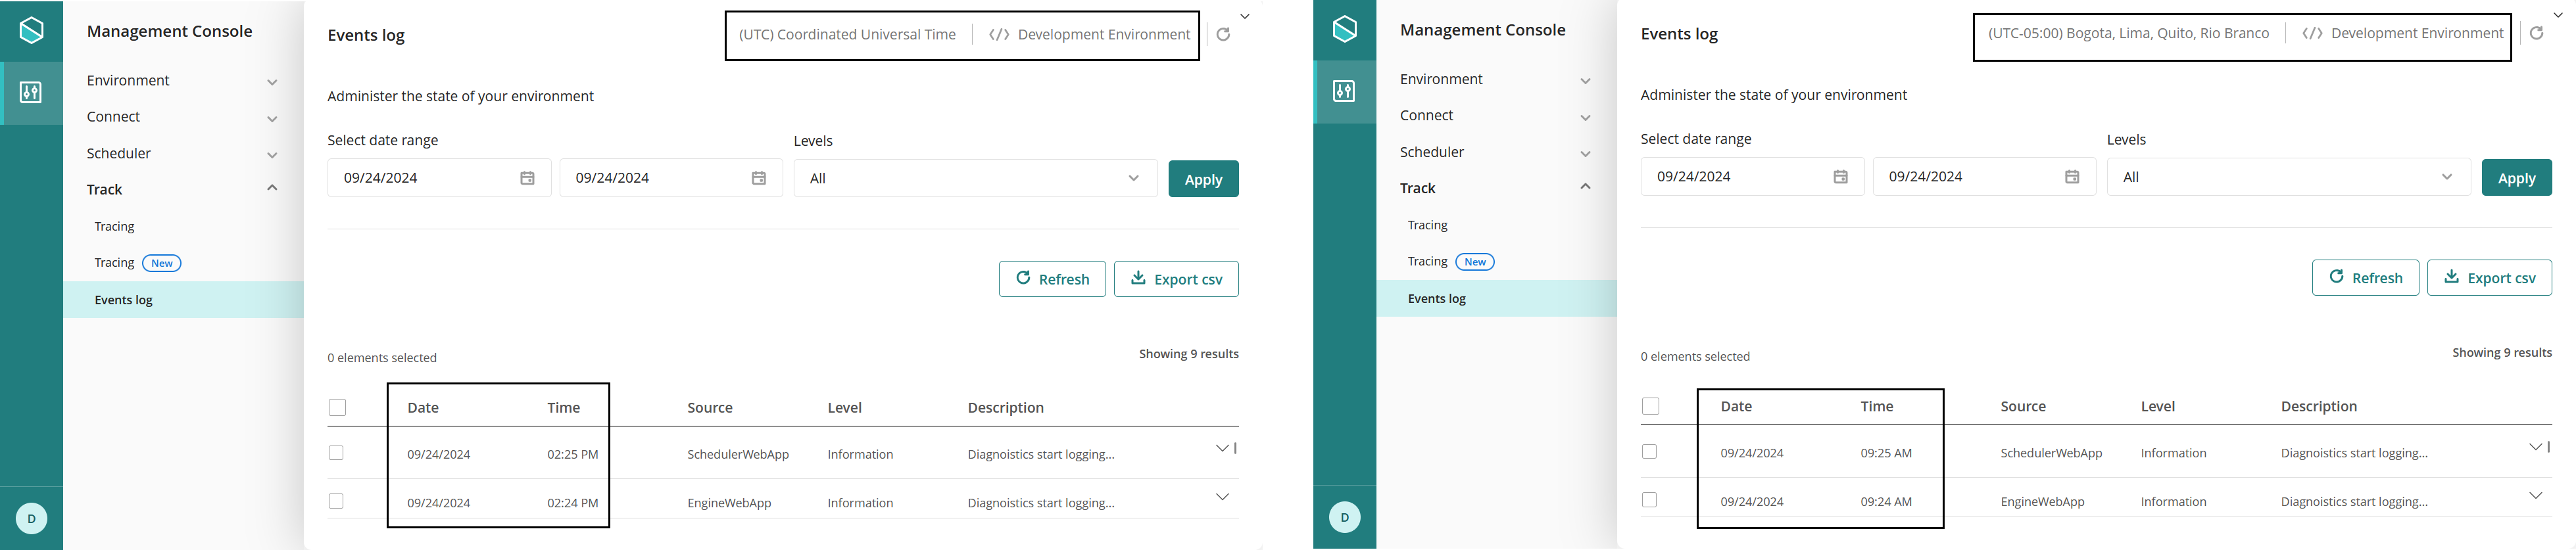
Task: Click the end date 09/24/2024 field in Bogota console
Action: 1984,177
